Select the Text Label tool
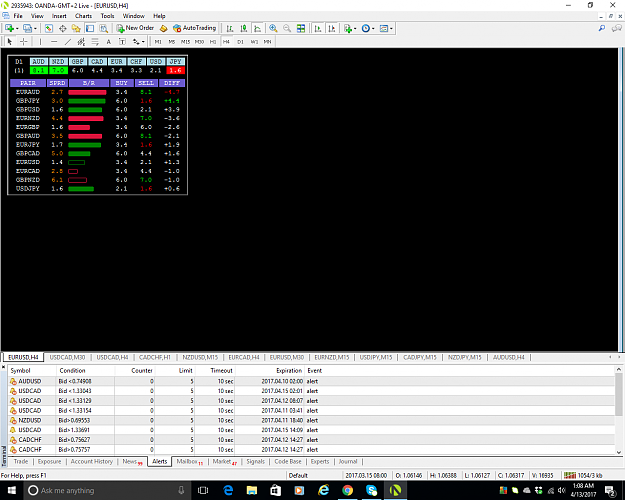The image size is (625, 500). click(x=122, y=41)
